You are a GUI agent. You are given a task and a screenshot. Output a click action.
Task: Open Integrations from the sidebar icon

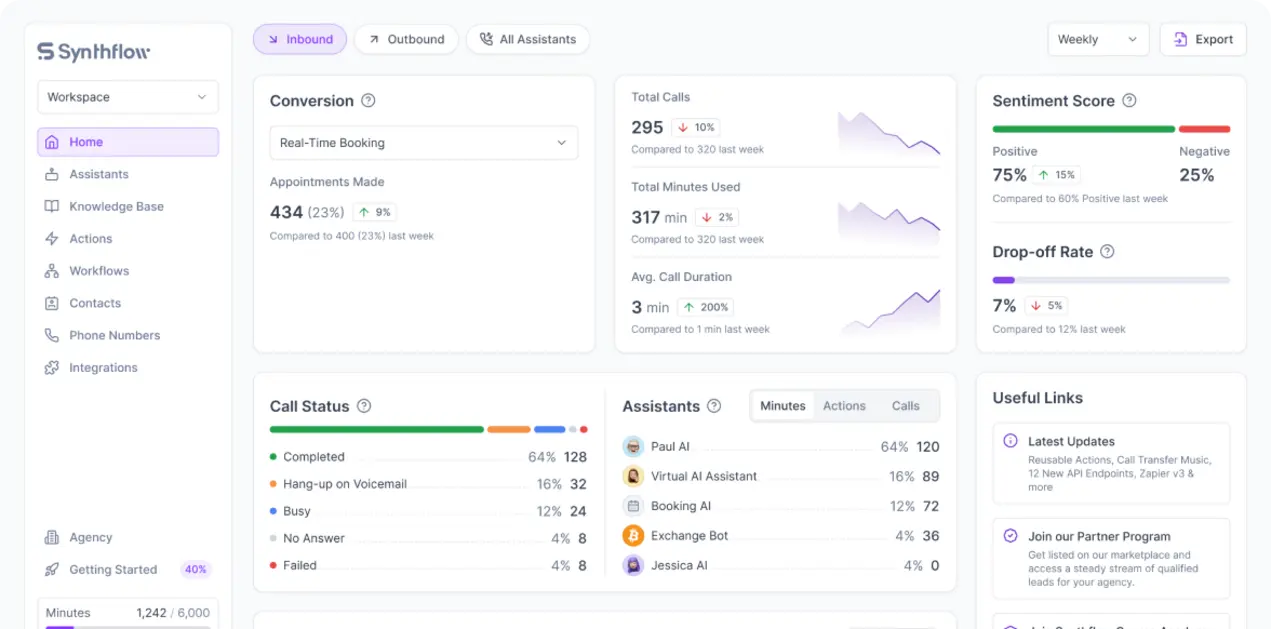coord(52,367)
